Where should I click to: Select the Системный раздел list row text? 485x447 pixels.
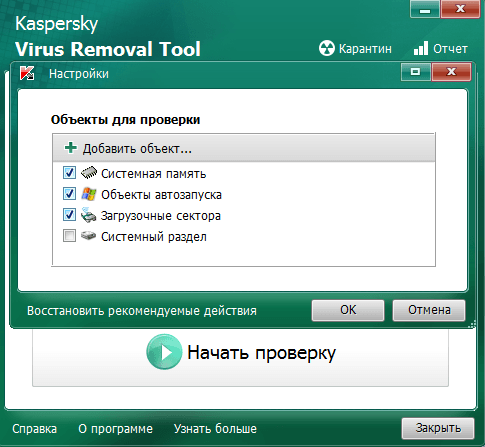154,237
